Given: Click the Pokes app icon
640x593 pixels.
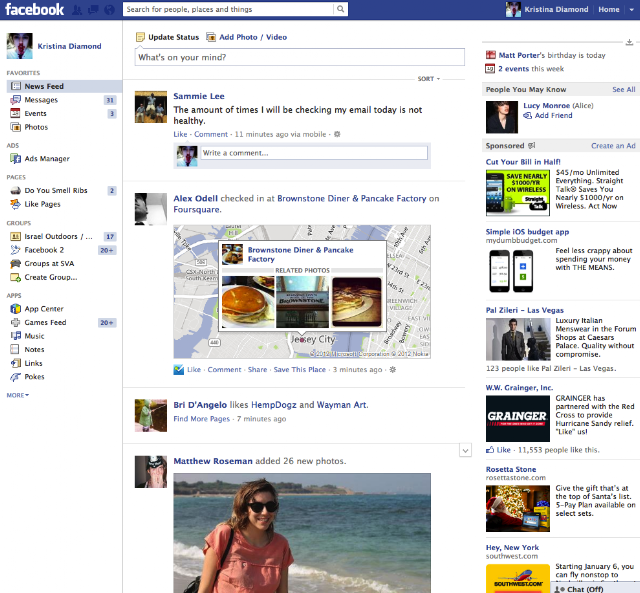Looking at the screenshot, I should 16,377.
